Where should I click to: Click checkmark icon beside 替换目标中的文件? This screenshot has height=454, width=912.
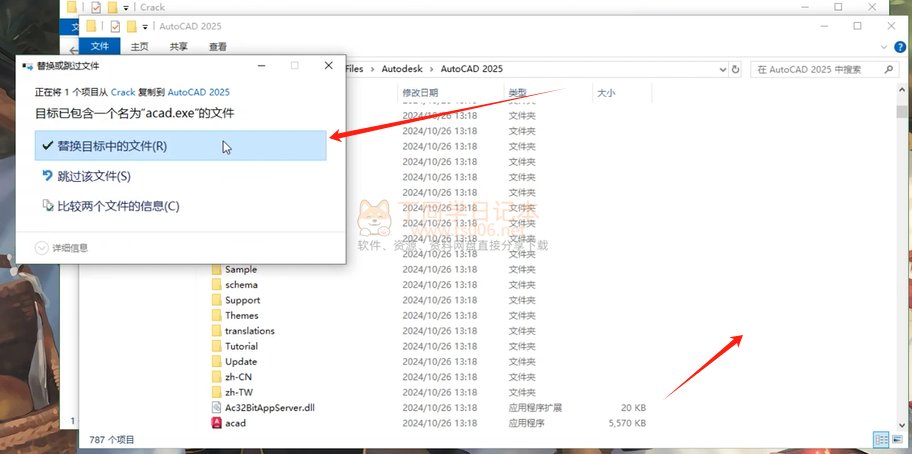[x=48, y=145]
